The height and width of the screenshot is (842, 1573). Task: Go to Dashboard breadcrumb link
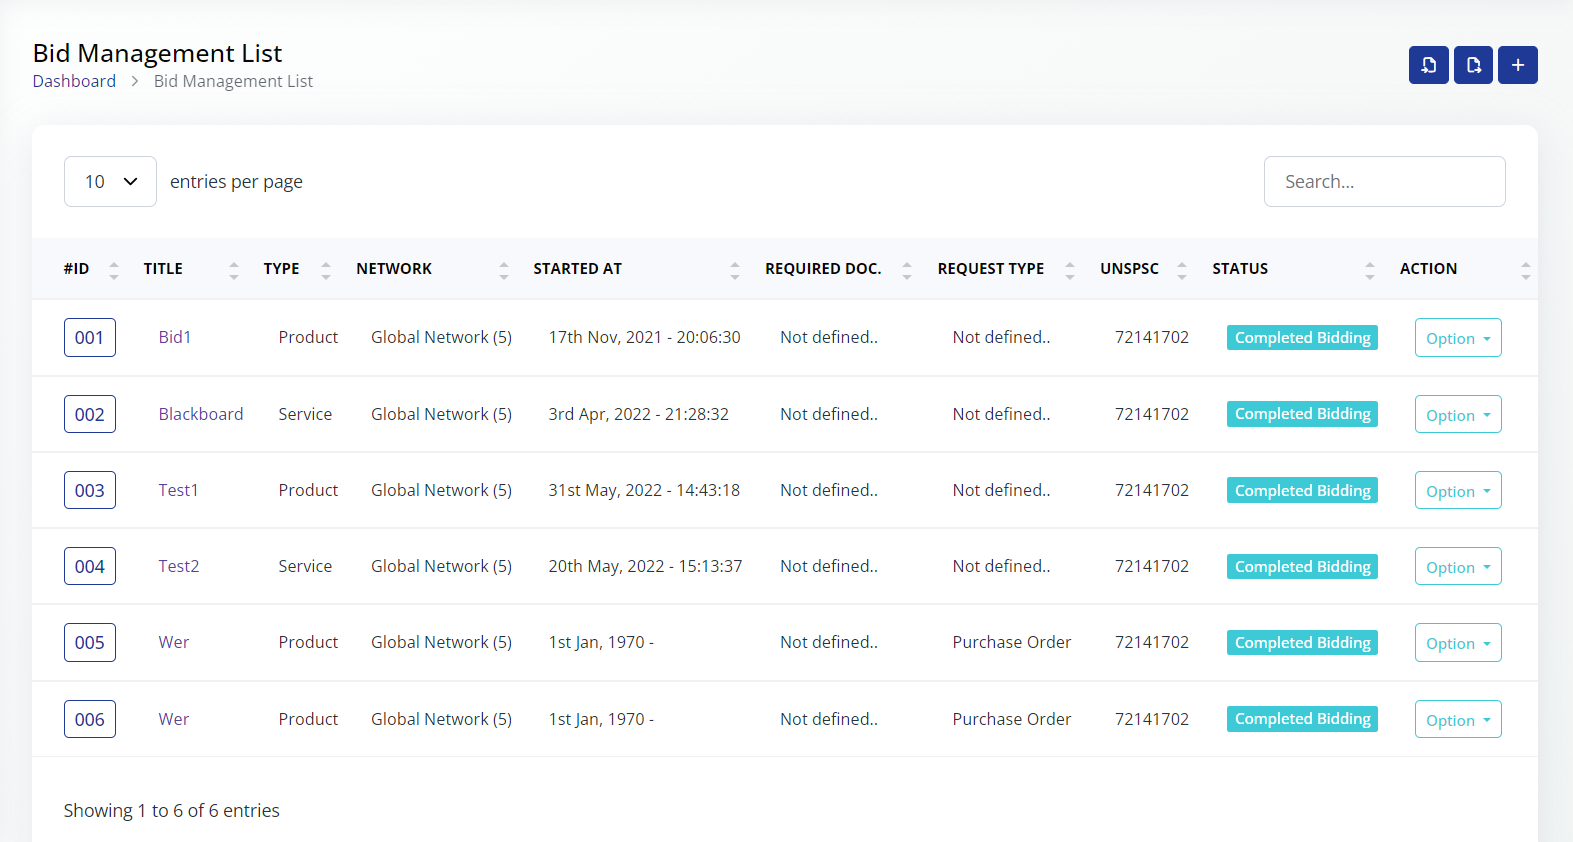pyautogui.click(x=74, y=82)
